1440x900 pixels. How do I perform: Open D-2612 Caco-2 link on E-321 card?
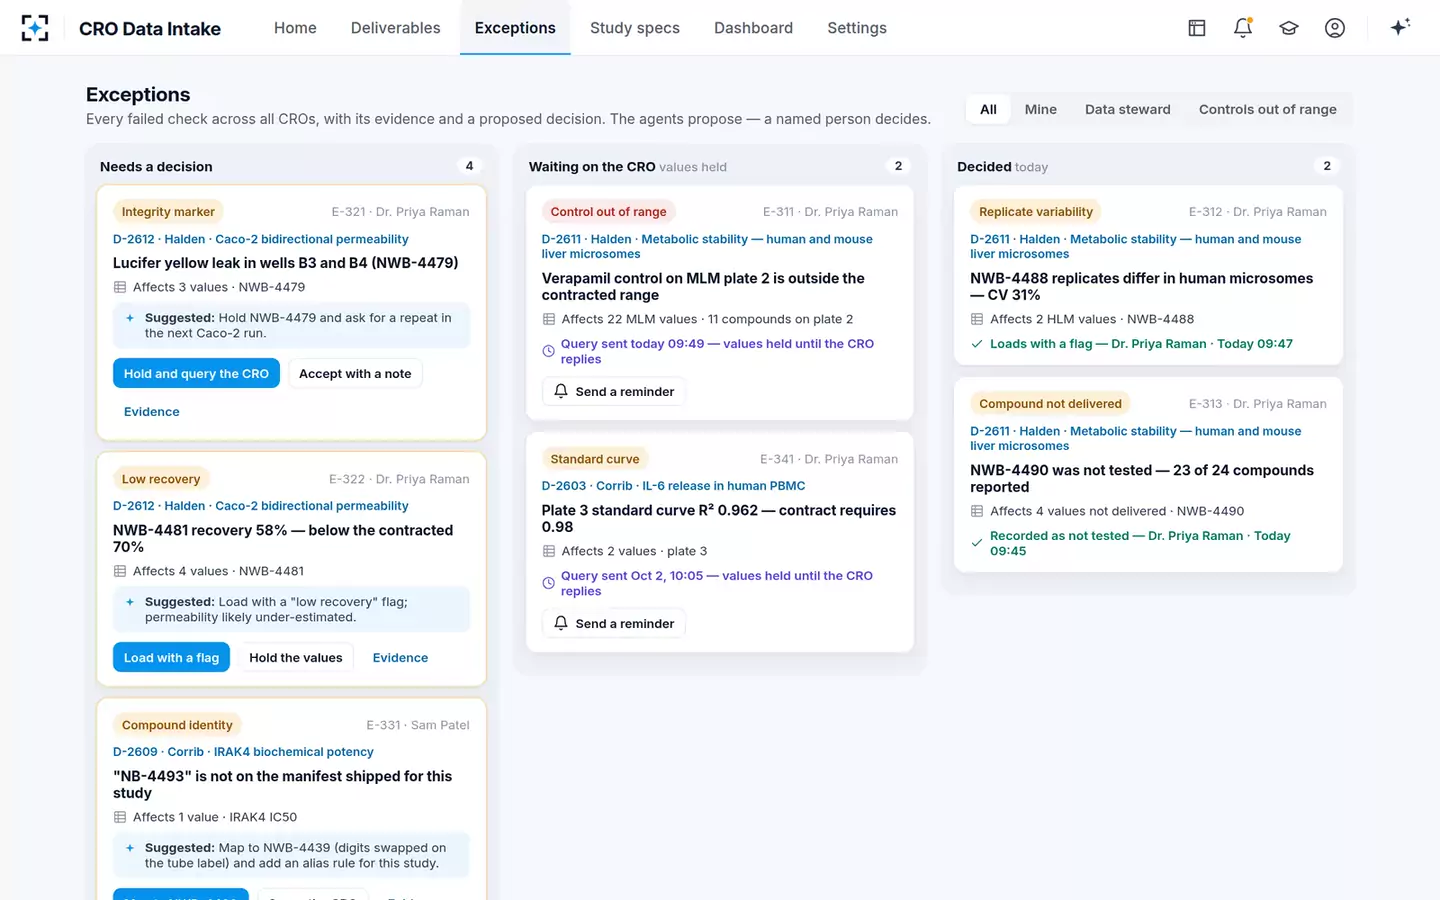coord(260,239)
